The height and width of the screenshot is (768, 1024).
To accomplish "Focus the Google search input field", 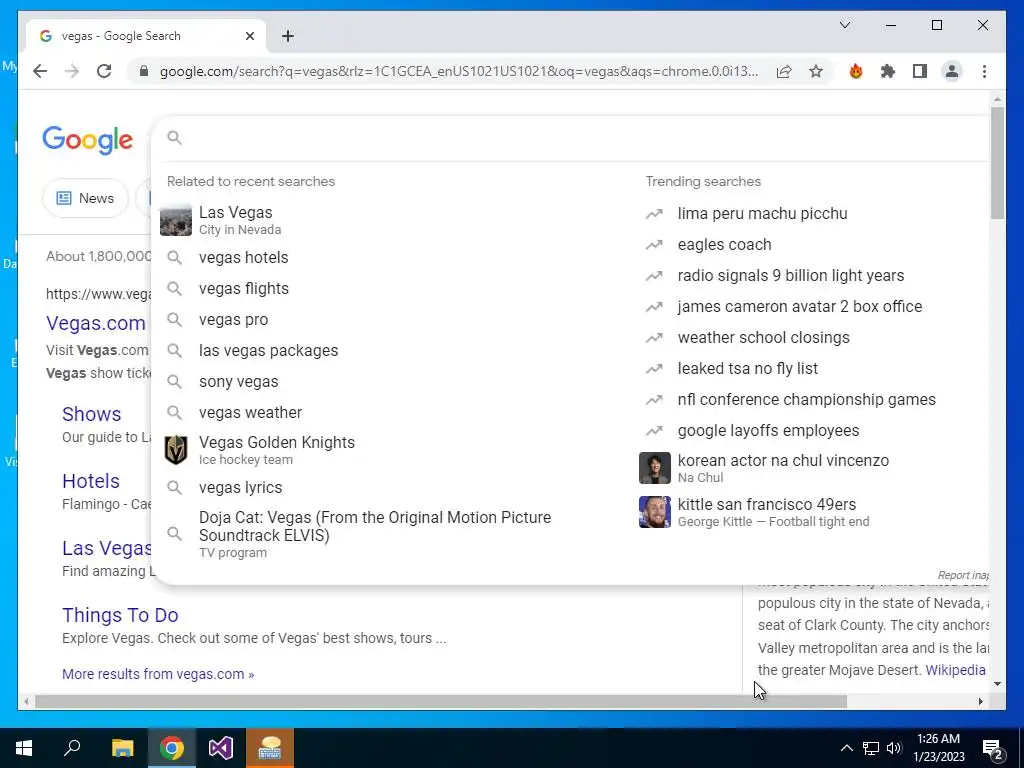I will [581, 138].
